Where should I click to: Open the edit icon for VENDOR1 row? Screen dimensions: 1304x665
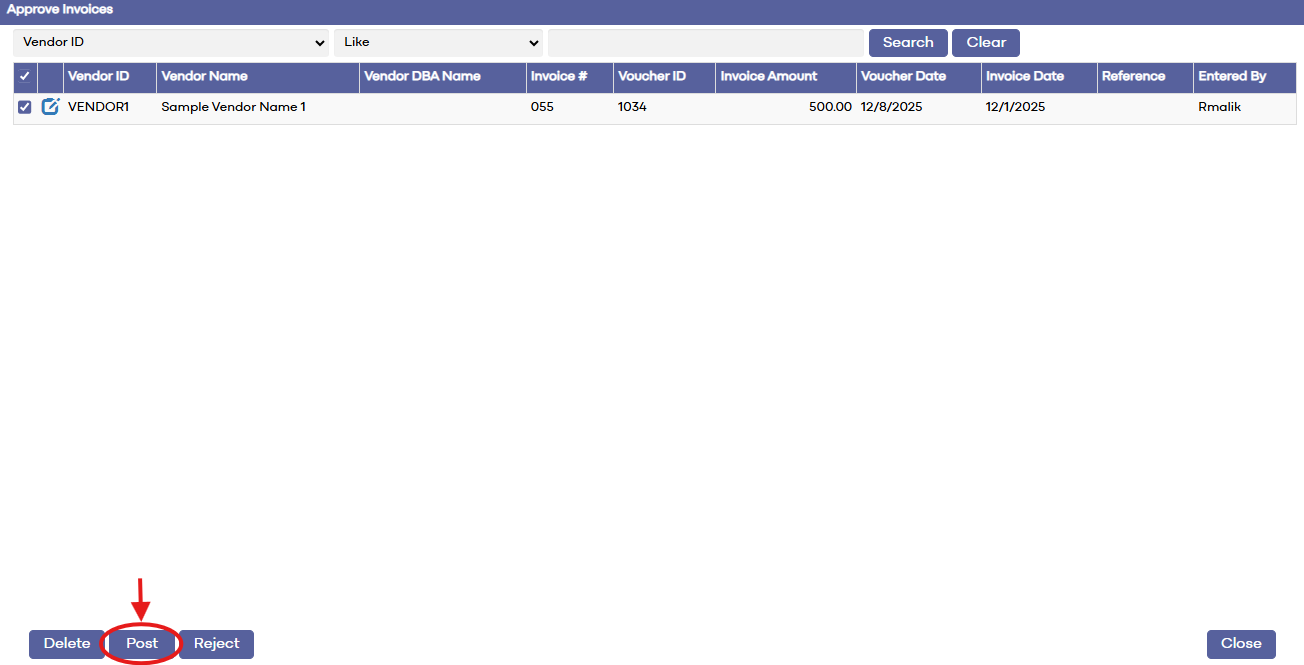tap(50, 107)
